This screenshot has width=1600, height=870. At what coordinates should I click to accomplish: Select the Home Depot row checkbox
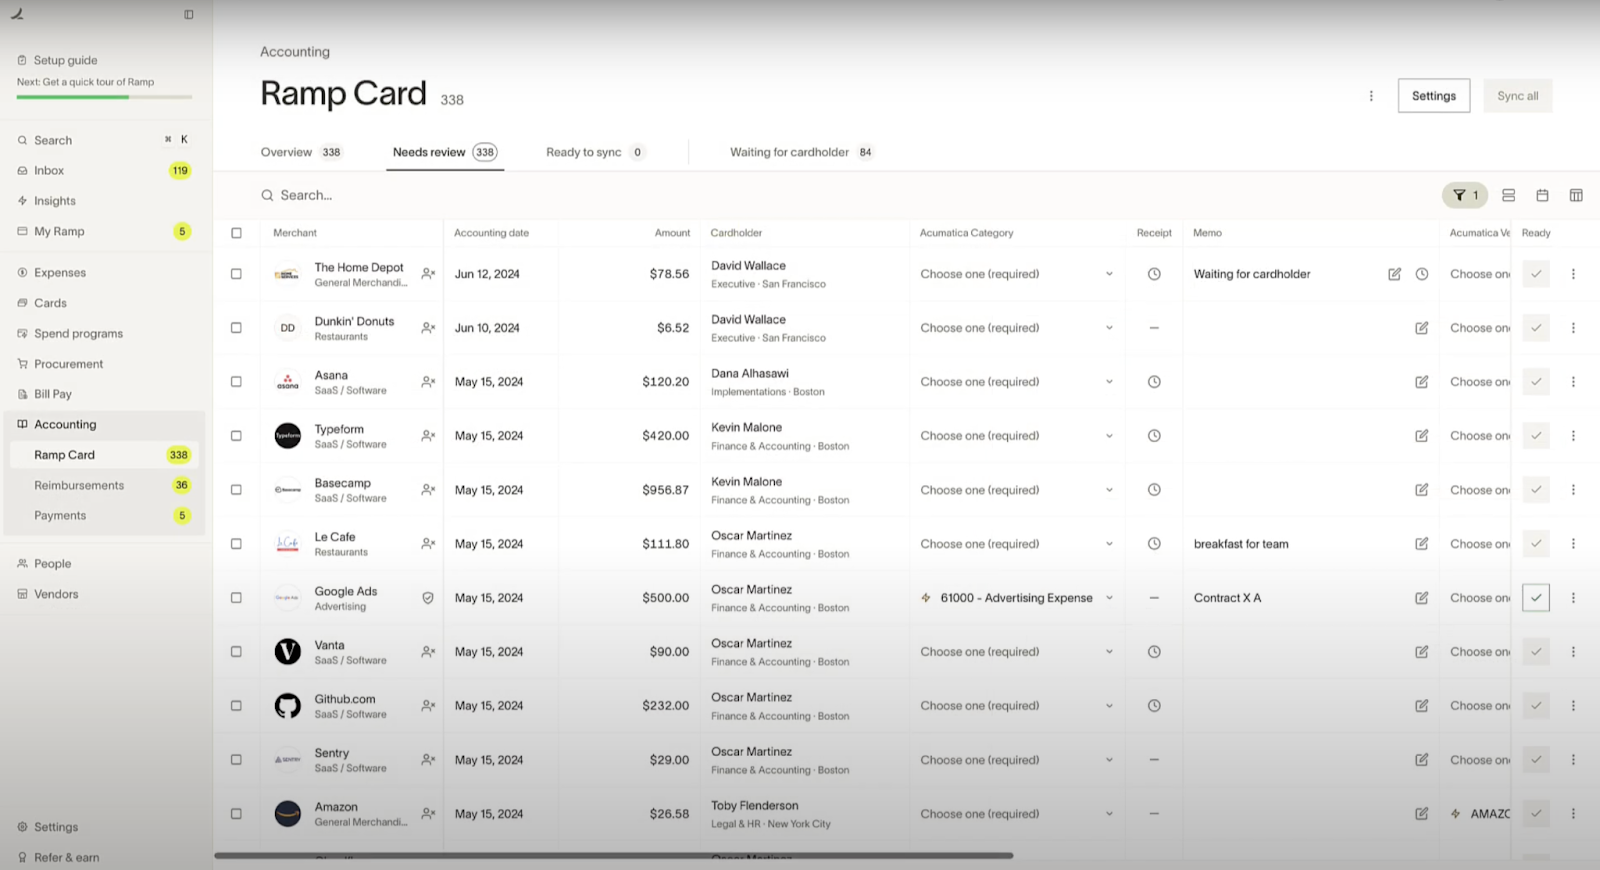click(x=237, y=274)
